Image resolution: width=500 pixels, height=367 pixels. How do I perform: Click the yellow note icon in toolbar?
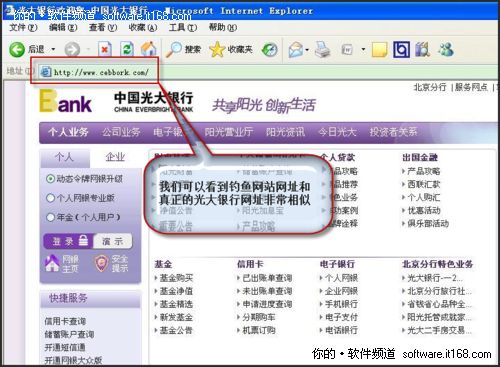point(379,50)
